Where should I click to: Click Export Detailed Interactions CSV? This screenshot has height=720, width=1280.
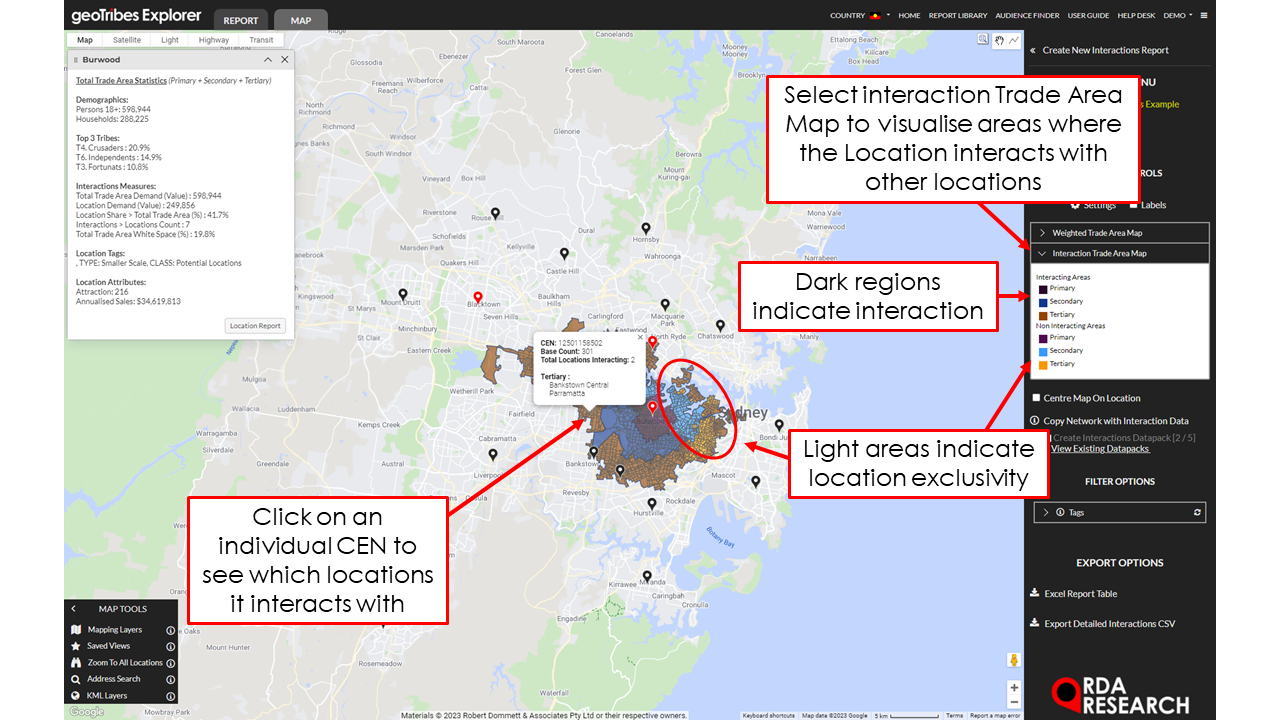tap(1109, 623)
